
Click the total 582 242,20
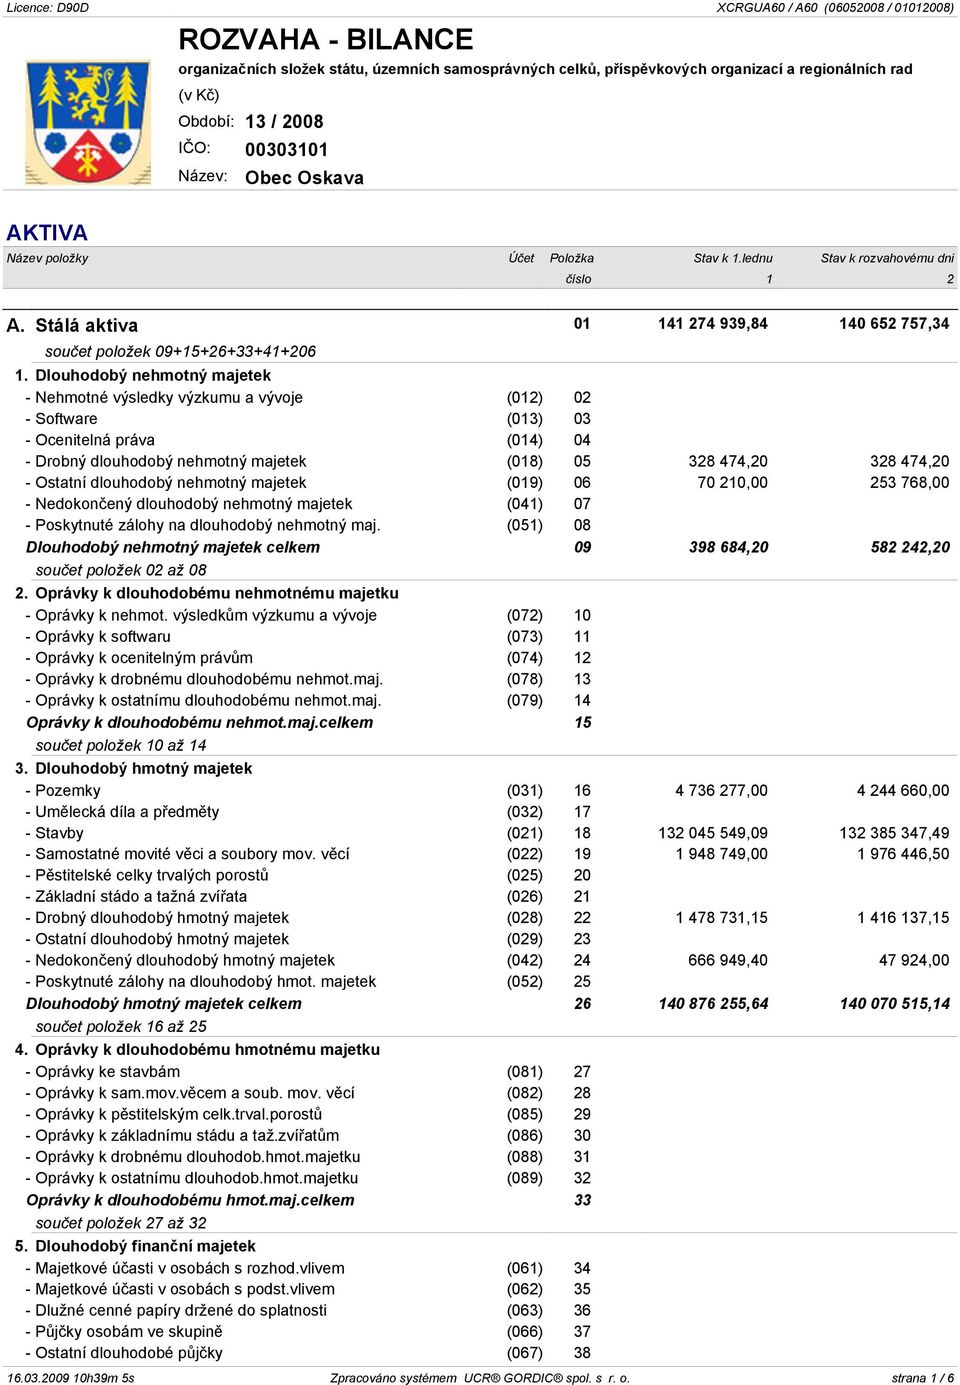(x=910, y=548)
